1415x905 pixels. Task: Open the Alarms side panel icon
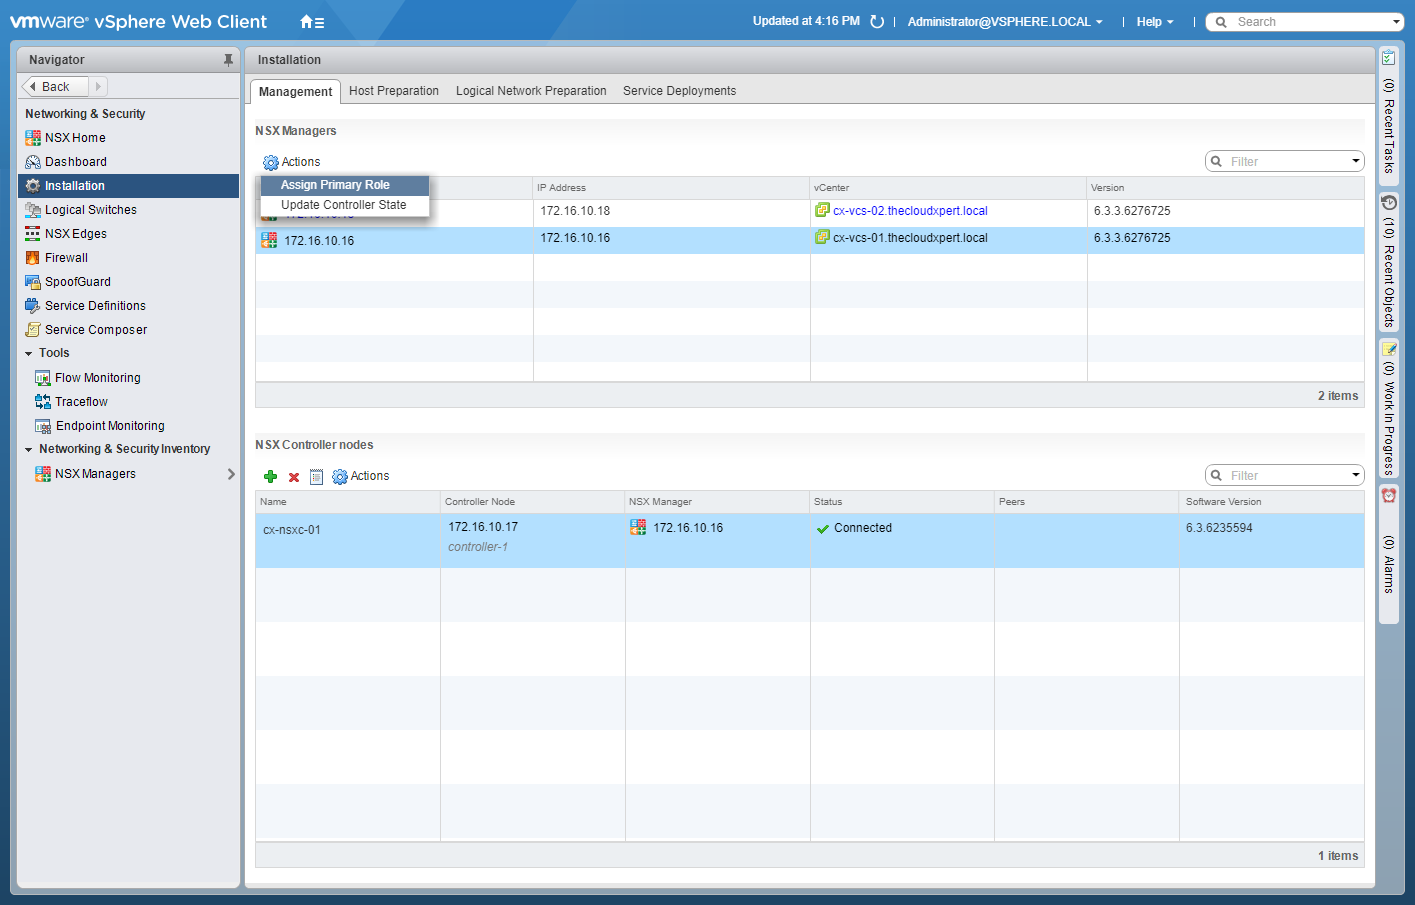pyautogui.click(x=1388, y=496)
